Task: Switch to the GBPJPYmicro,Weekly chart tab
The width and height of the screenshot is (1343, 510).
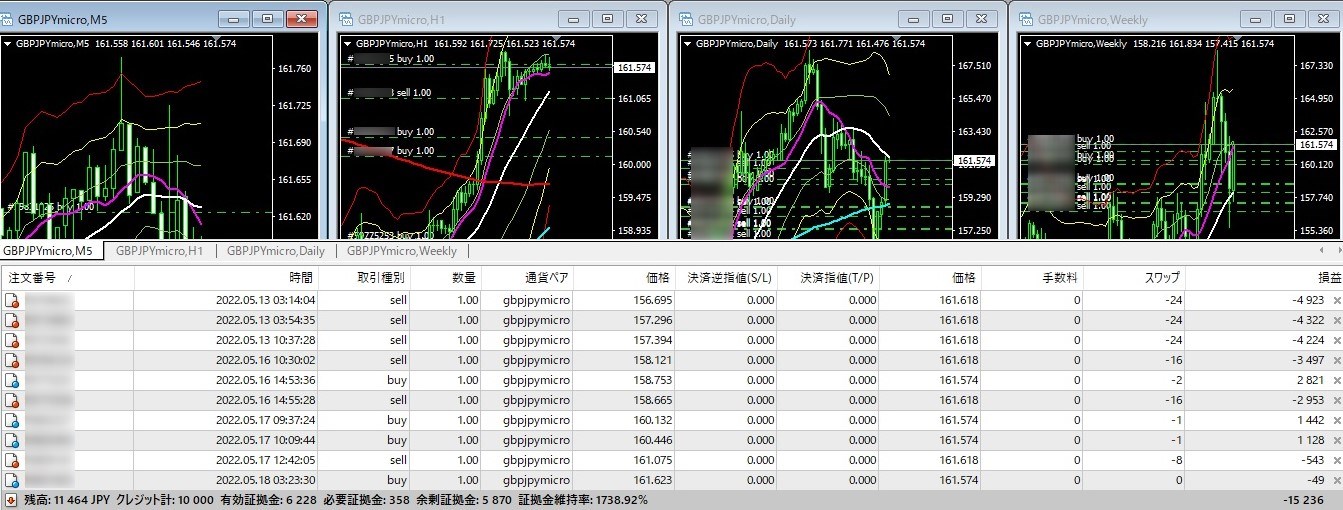Action: (401, 251)
